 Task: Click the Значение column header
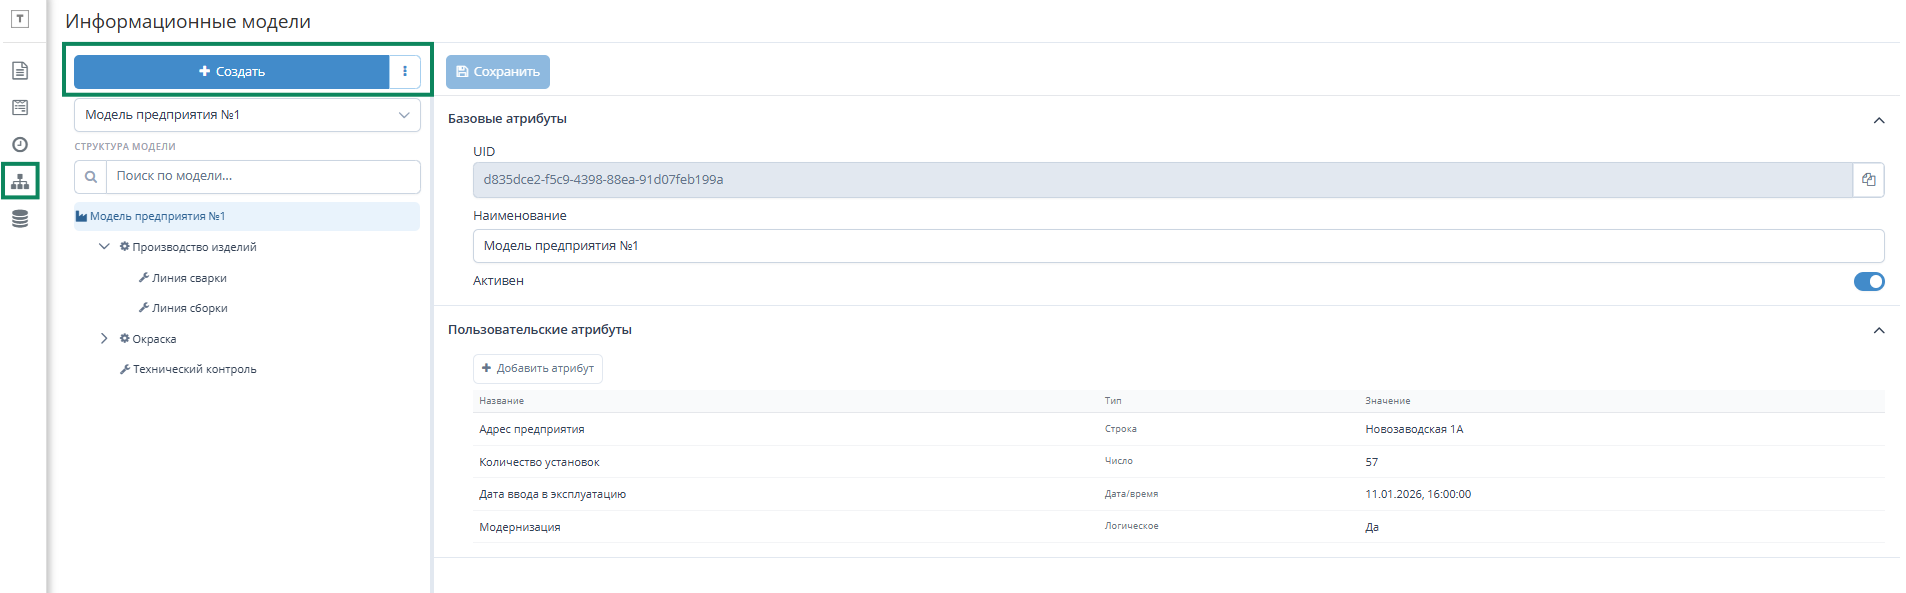(1388, 401)
